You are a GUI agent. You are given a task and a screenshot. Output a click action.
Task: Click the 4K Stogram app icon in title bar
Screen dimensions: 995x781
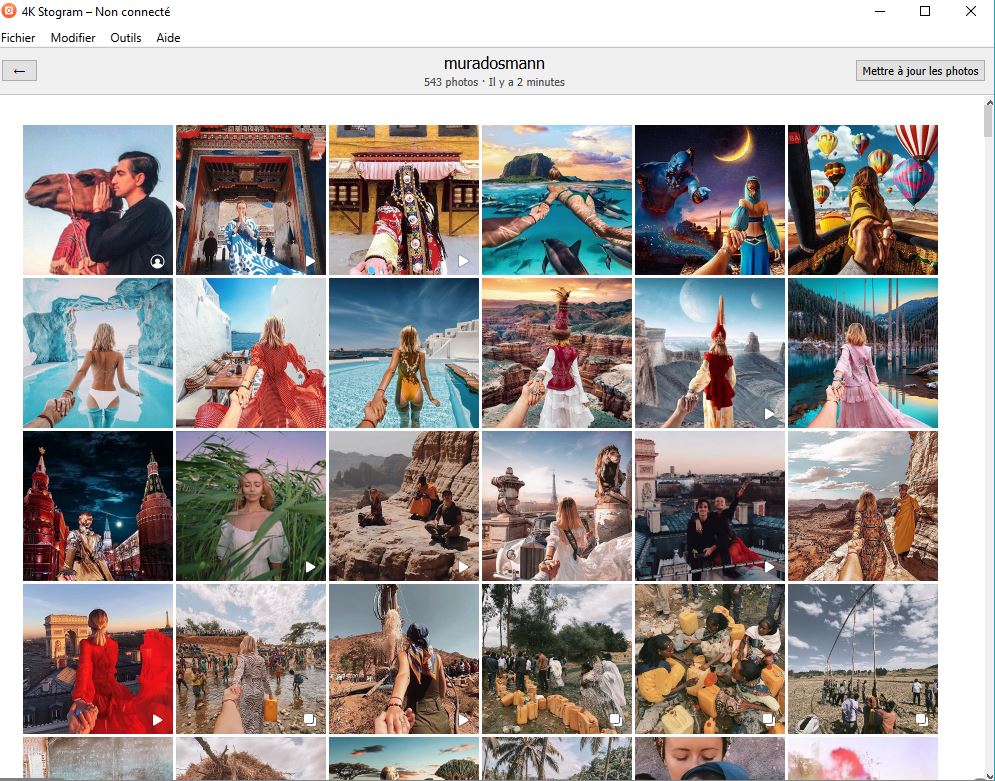pyautogui.click(x=9, y=12)
